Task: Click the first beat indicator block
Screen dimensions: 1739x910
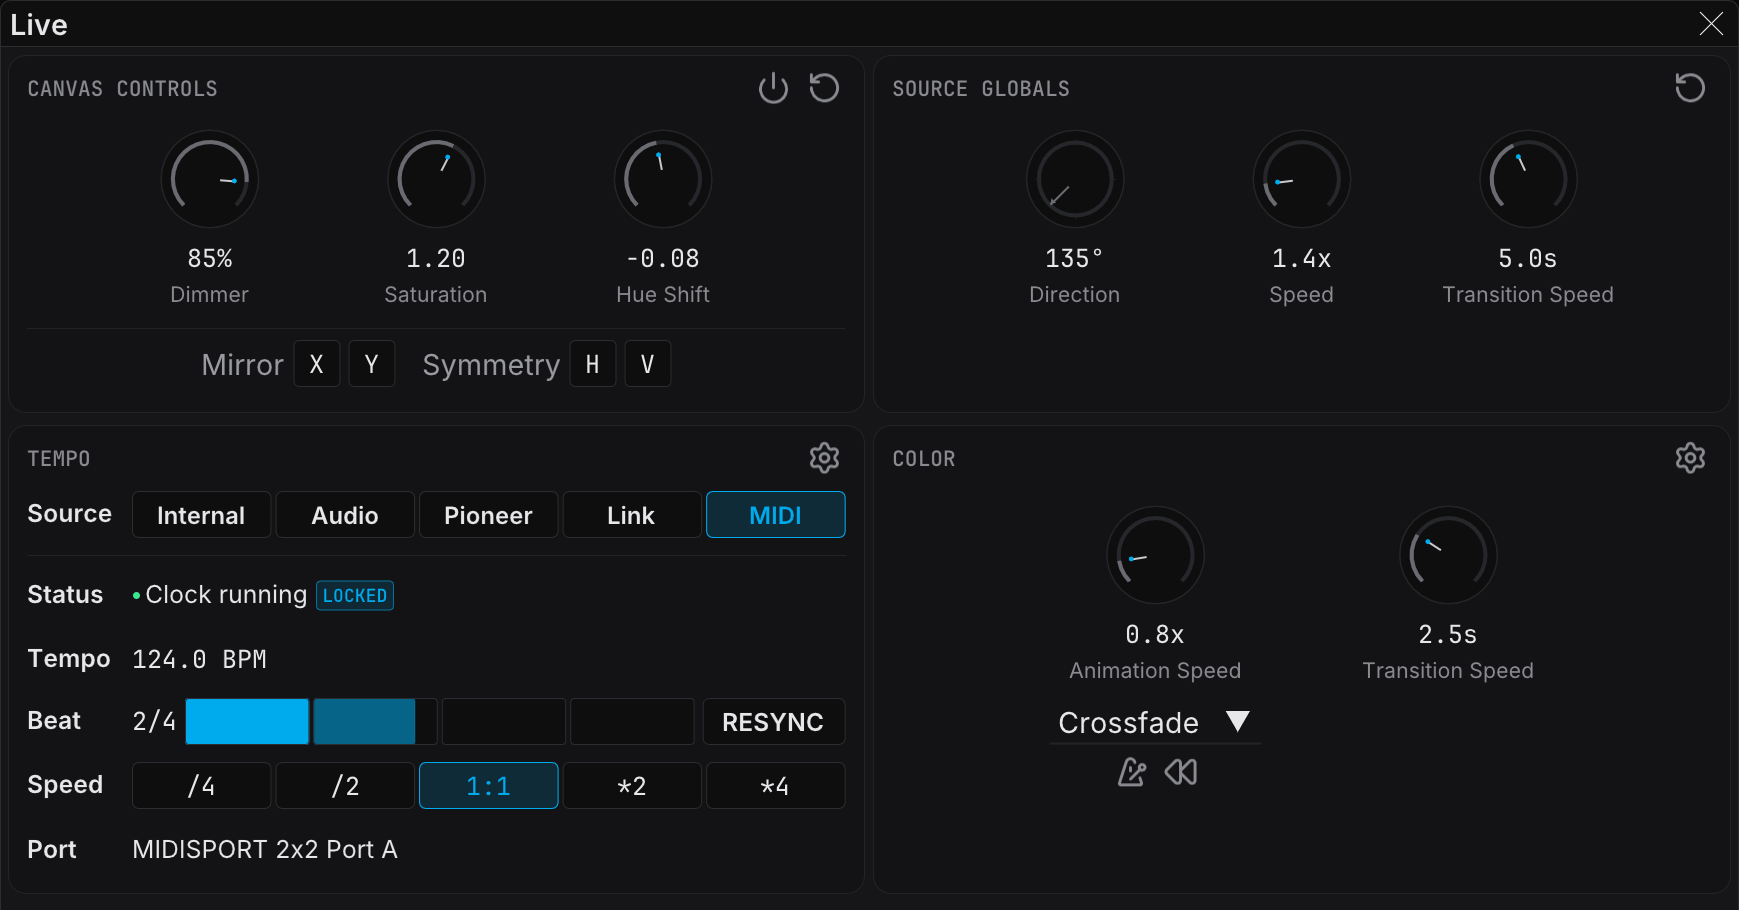Action: [x=247, y=722]
